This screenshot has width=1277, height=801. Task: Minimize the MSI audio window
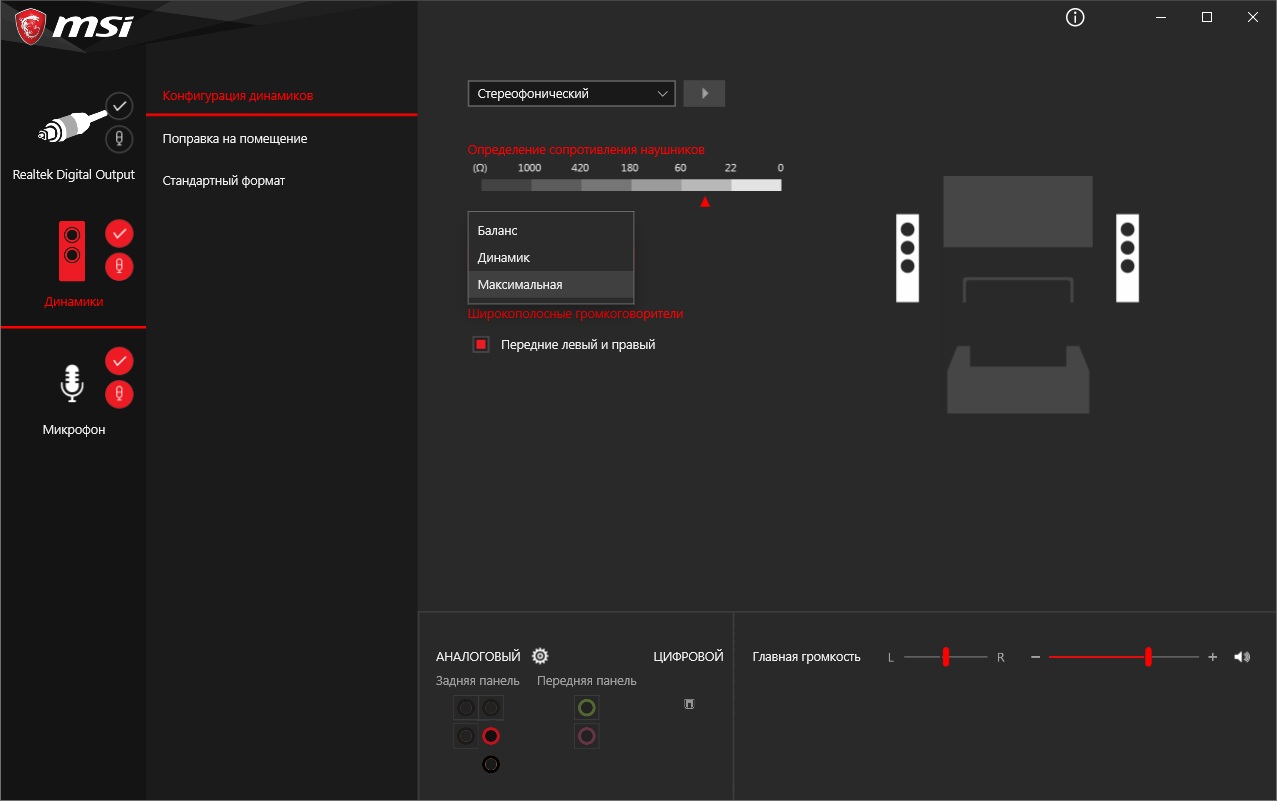point(1161,17)
